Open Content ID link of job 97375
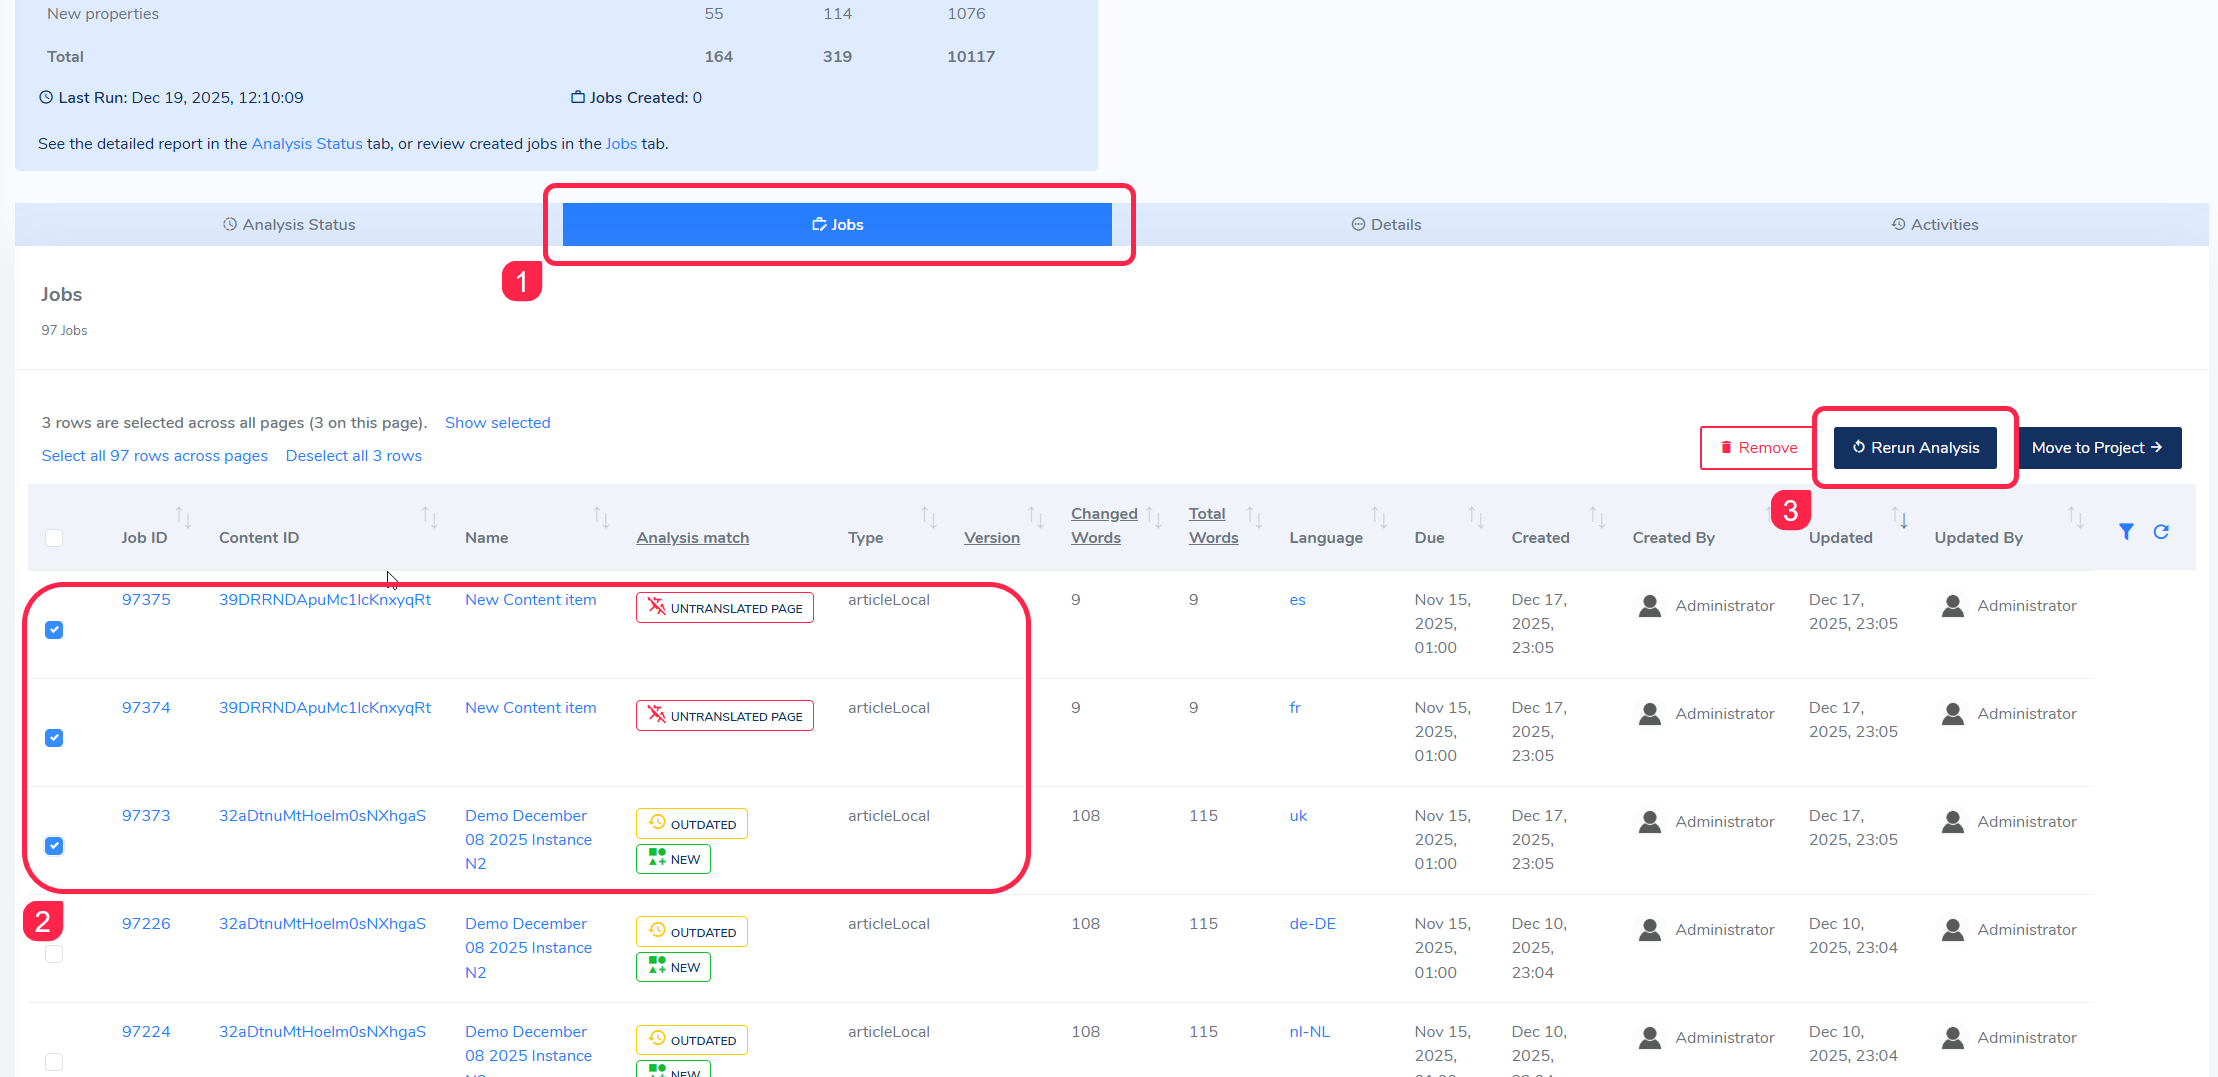2218x1077 pixels. (325, 600)
